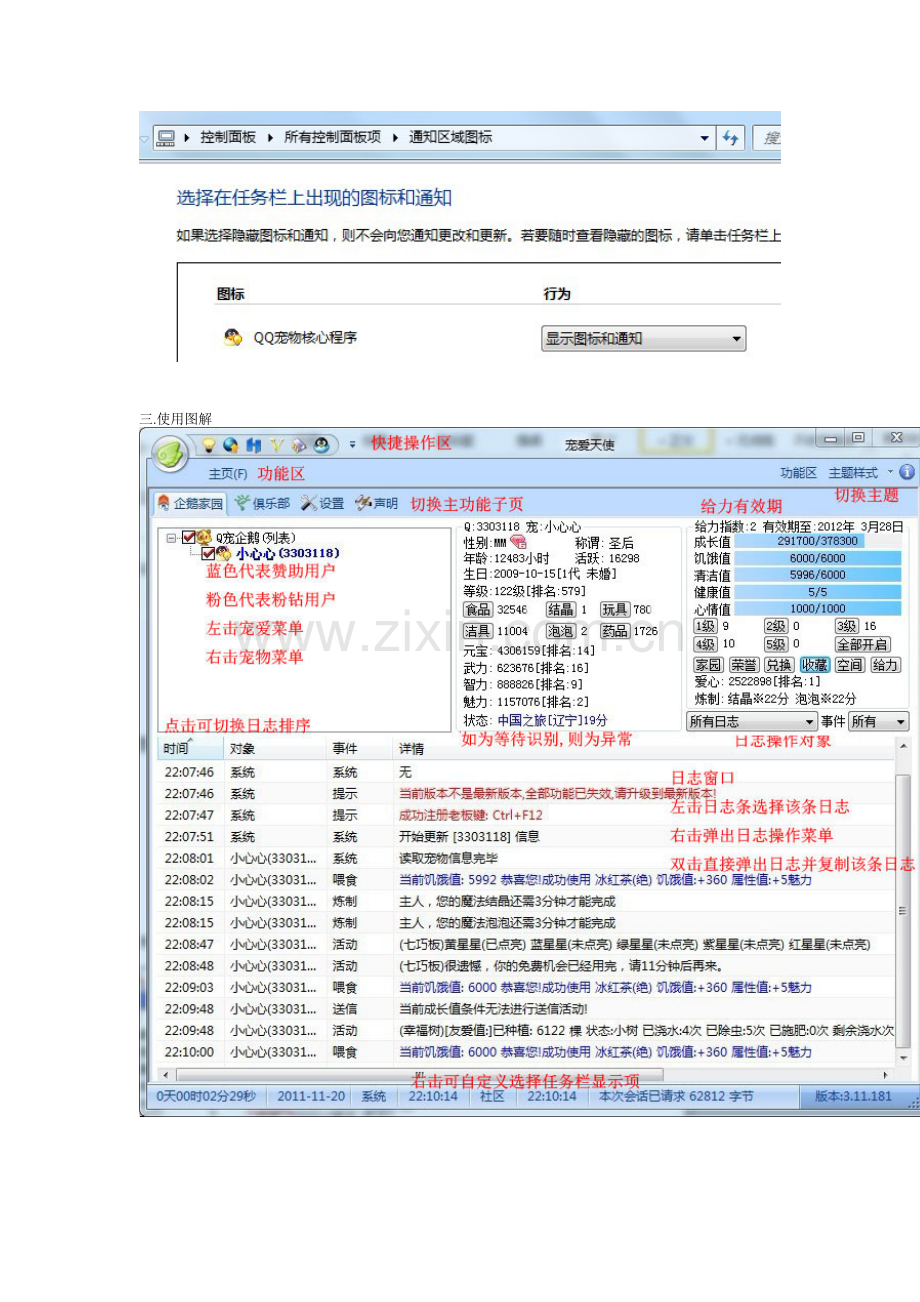Click the lightbulb quick-access icon
Screen dimensions: 920x1302
pos(209,445)
